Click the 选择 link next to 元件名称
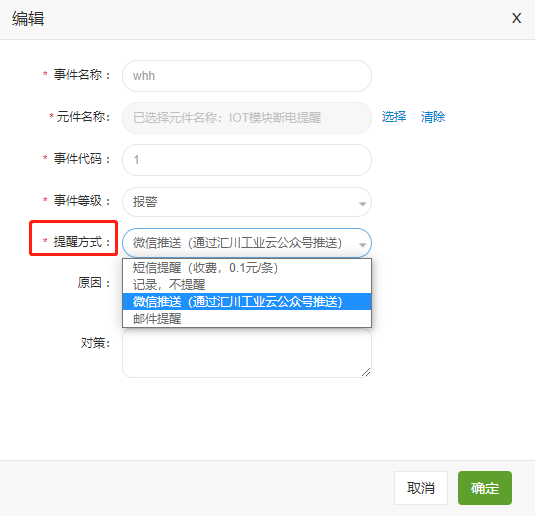Viewport: 535px width, 516px height. [394, 117]
